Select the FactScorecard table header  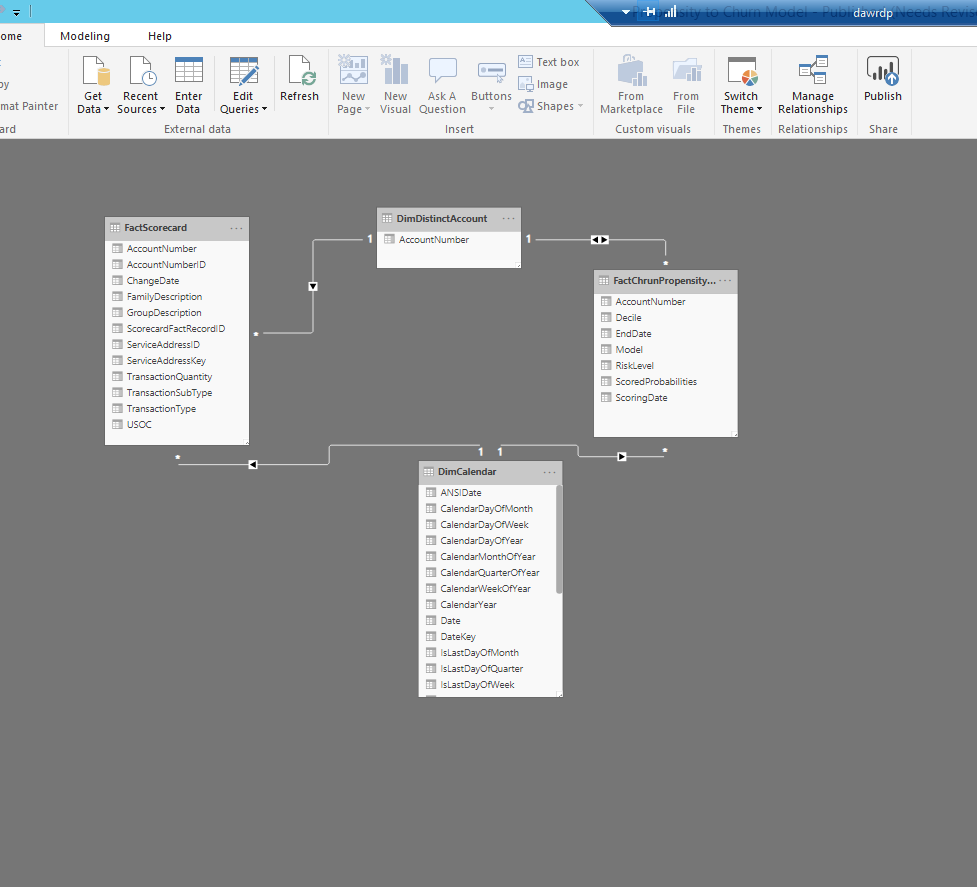coord(177,228)
